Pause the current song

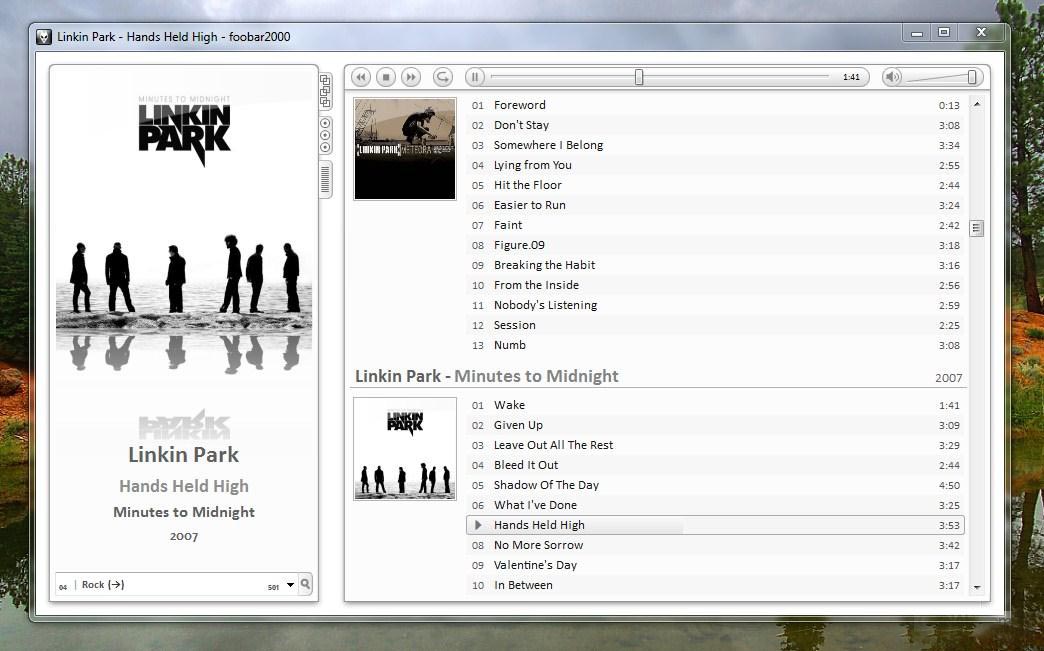(475, 77)
